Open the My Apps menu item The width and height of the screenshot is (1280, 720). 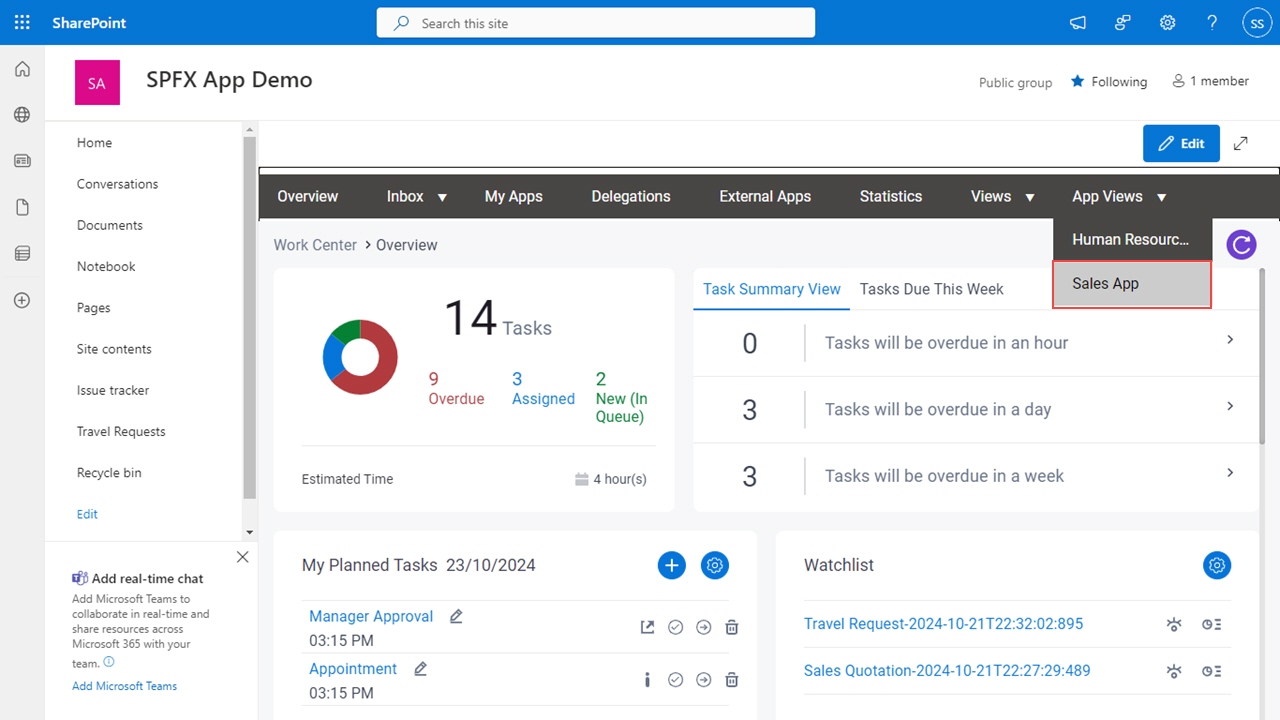point(514,197)
